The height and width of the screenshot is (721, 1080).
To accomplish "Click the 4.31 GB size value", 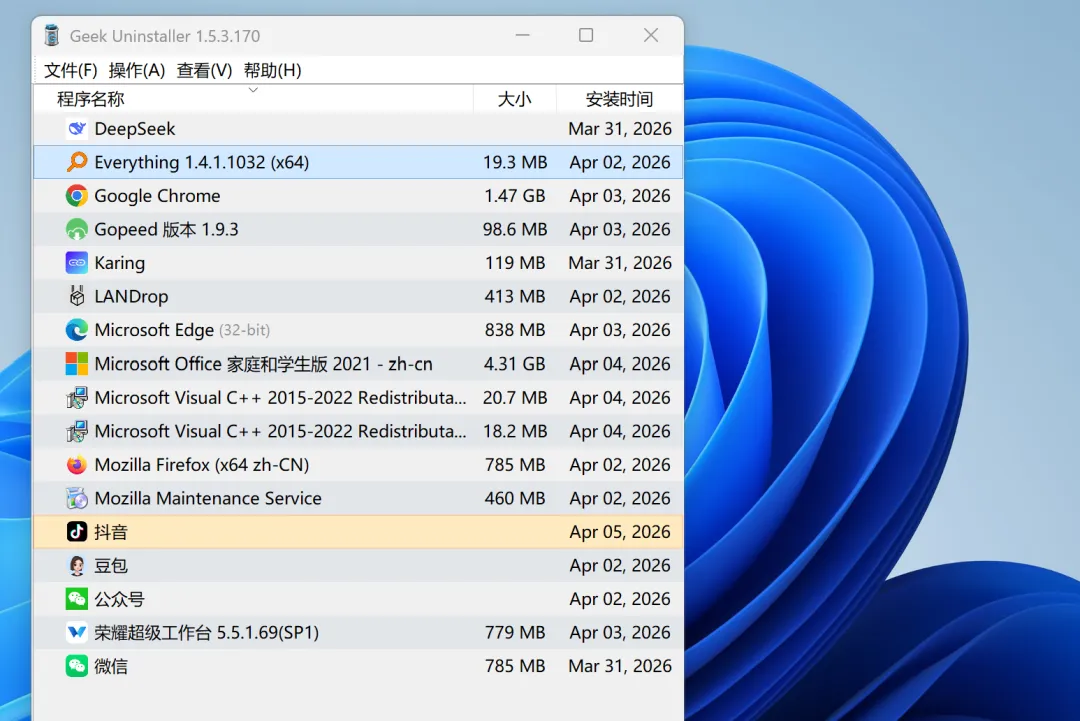I will 515,364.
